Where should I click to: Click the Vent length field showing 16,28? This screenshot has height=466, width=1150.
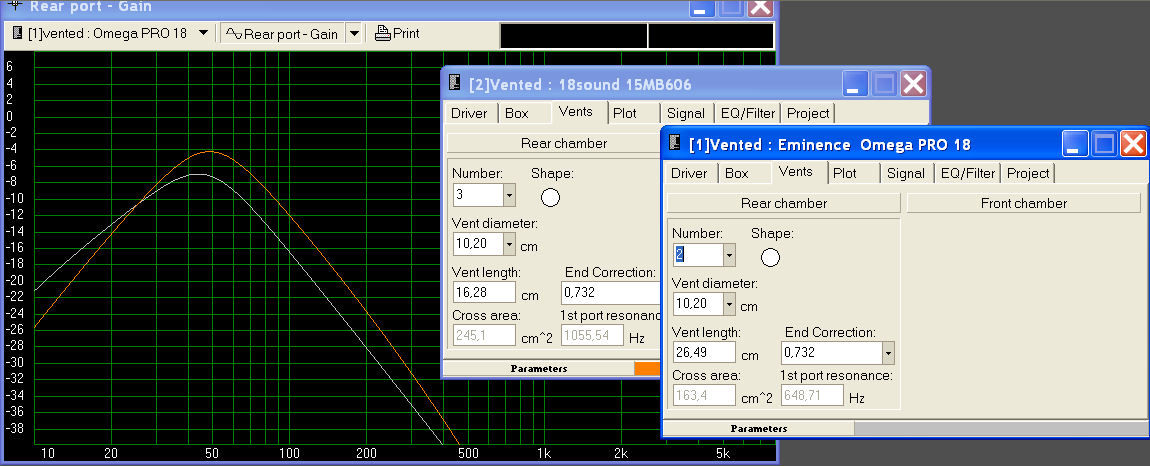click(485, 292)
